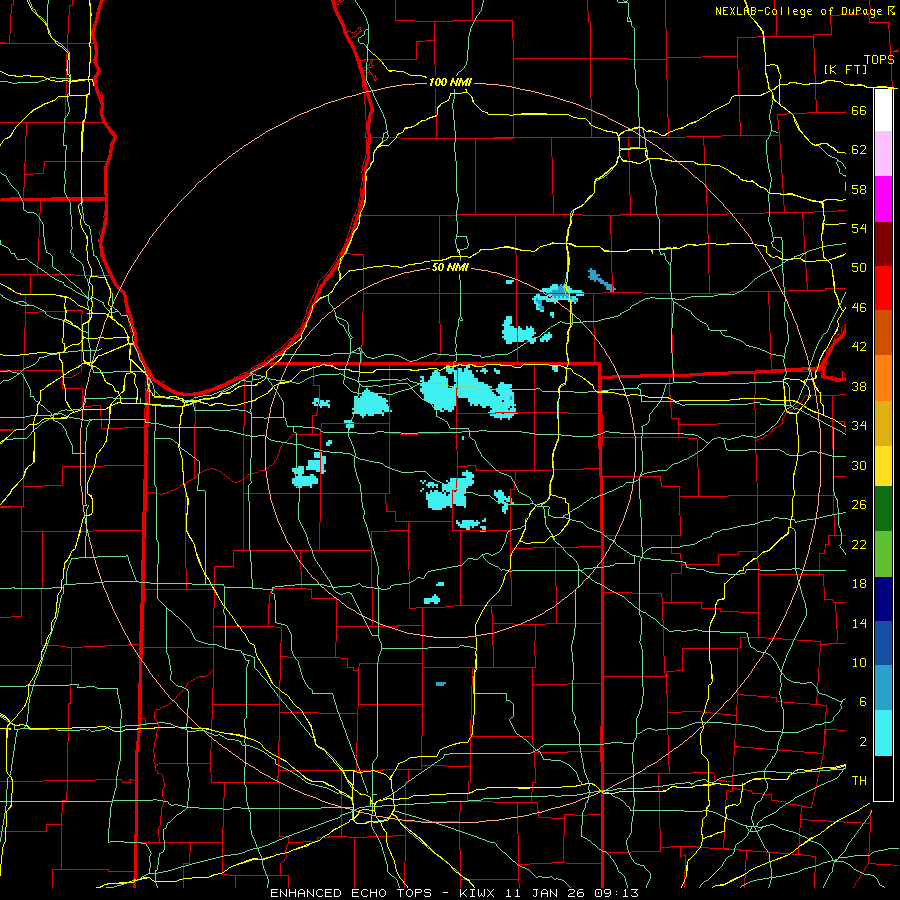
Task: Select the navy blue legend swatch
Action: (883, 598)
